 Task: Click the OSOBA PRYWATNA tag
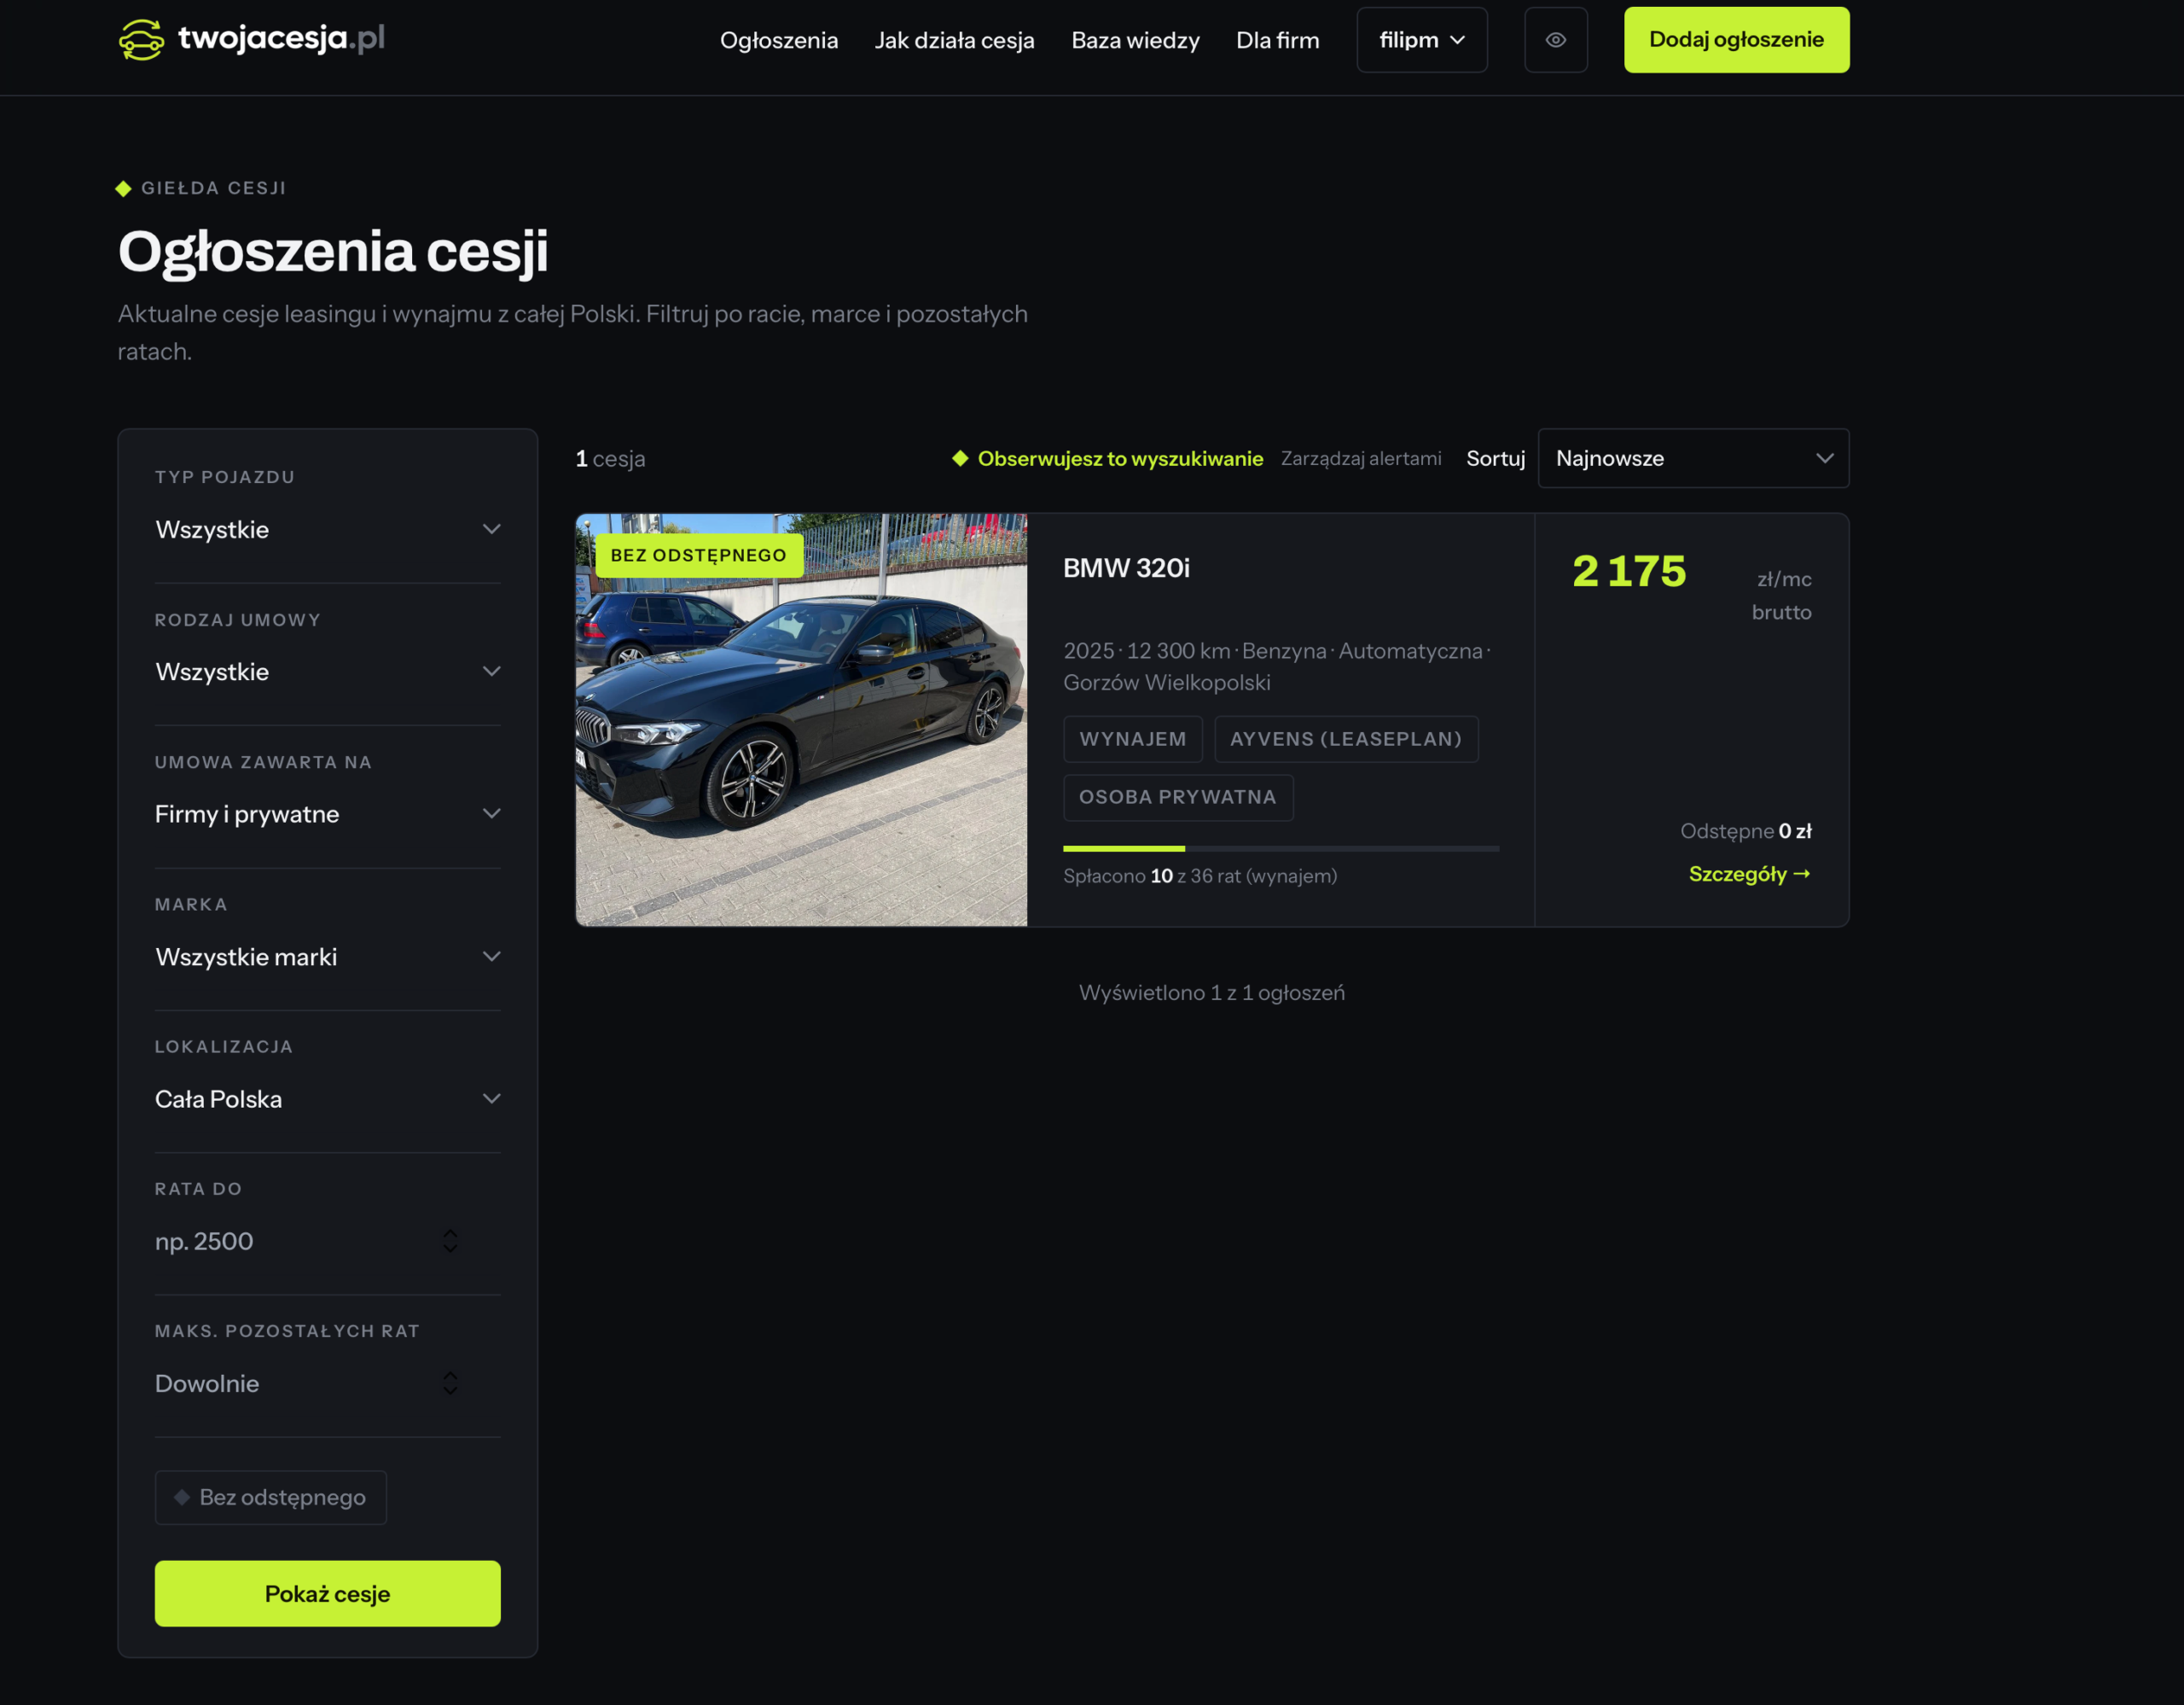pyautogui.click(x=1177, y=797)
